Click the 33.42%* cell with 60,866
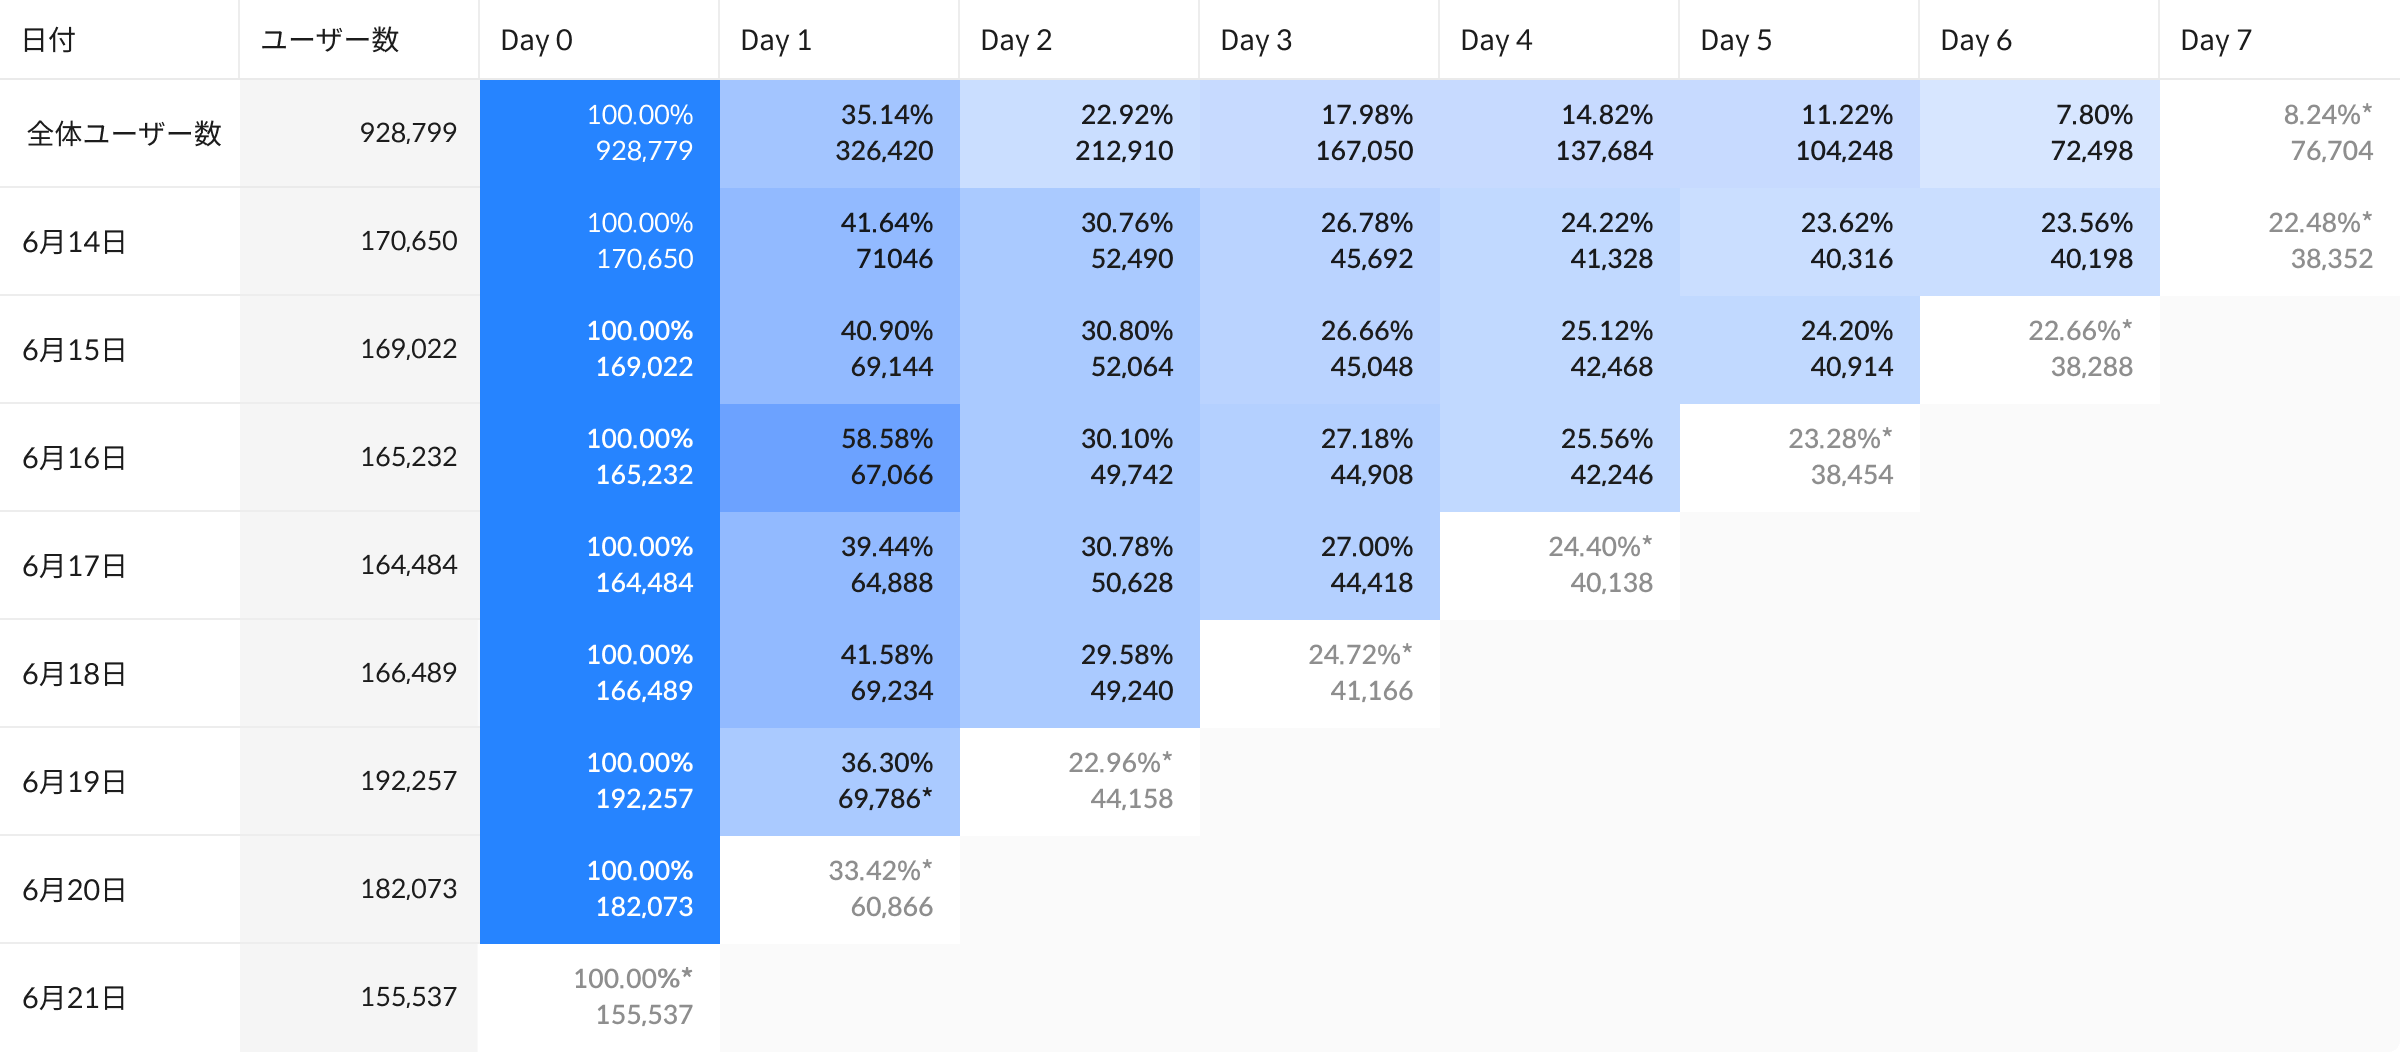The image size is (2400, 1052). [x=840, y=889]
